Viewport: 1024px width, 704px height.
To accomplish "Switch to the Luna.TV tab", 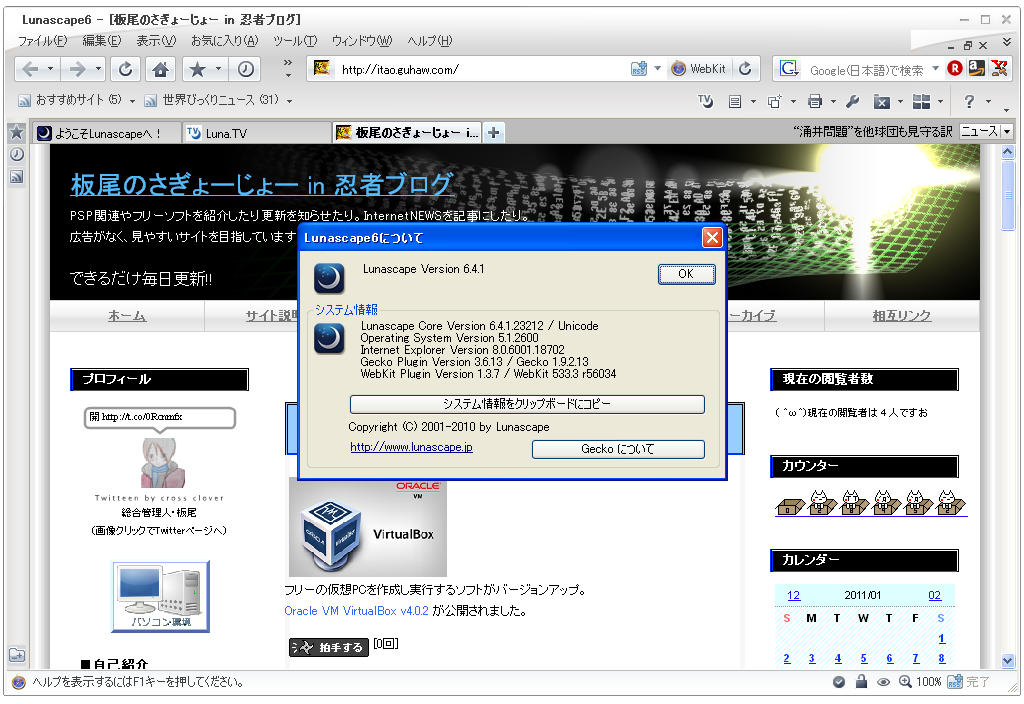I will click(x=257, y=133).
